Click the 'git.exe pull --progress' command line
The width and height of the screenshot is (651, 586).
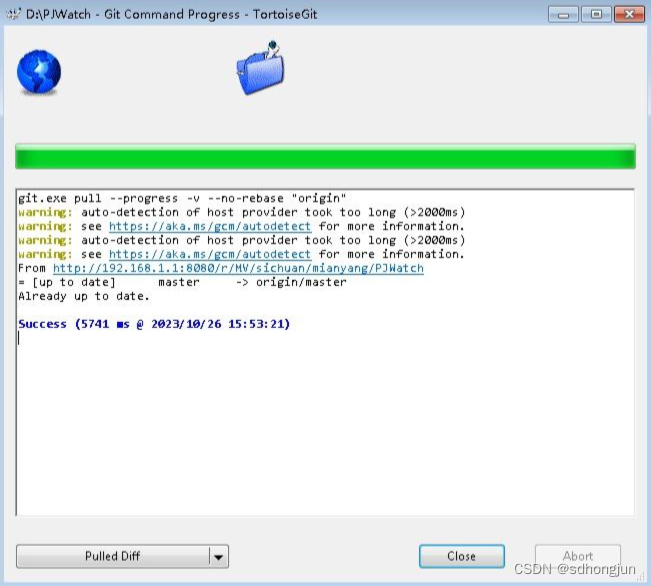[182, 199]
